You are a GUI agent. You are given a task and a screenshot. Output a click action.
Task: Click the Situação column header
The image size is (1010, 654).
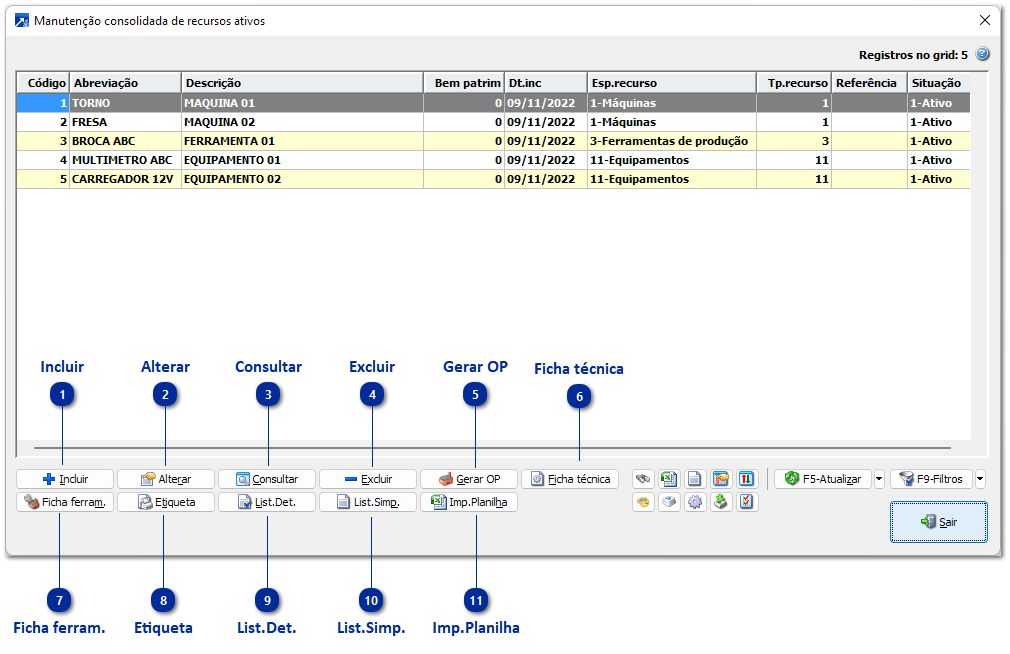click(x=936, y=83)
